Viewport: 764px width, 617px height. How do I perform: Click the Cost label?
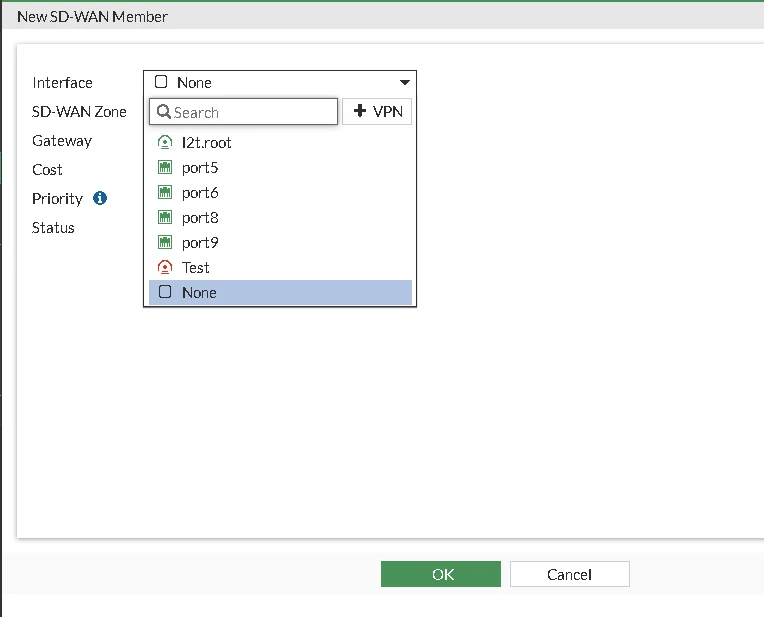pyautogui.click(x=47, y=170)
